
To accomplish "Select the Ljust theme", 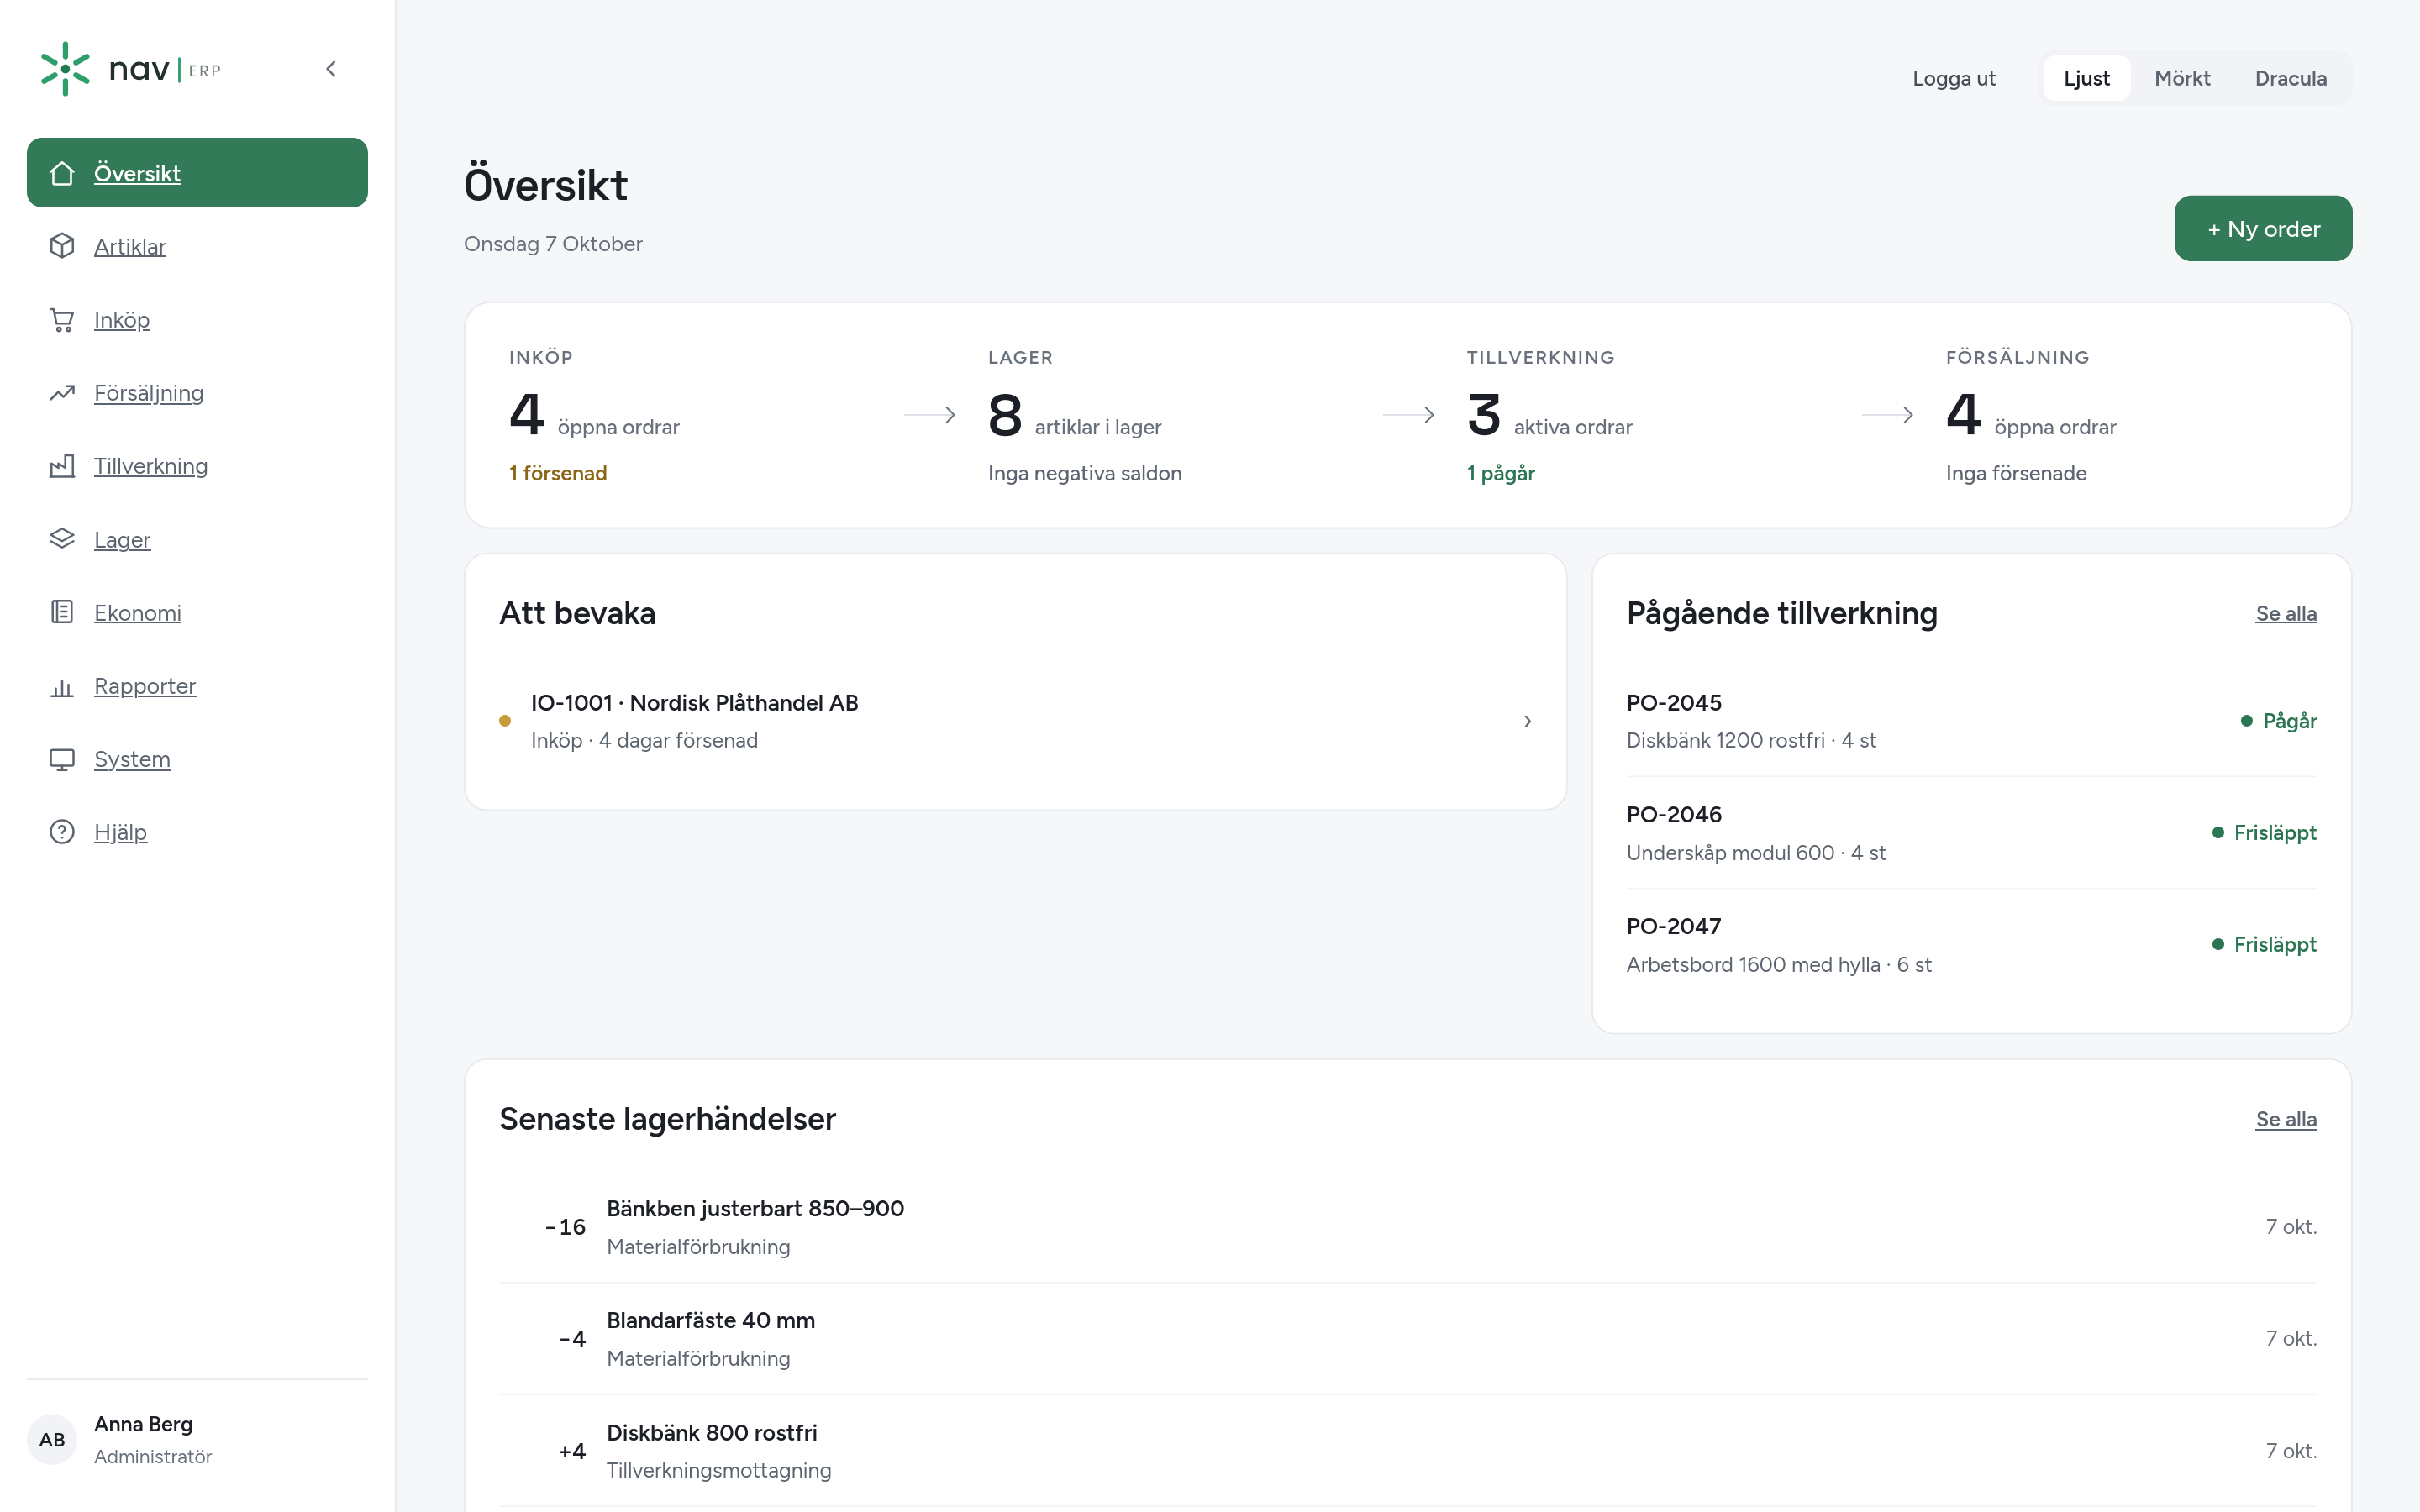I will click(2086, 78).
